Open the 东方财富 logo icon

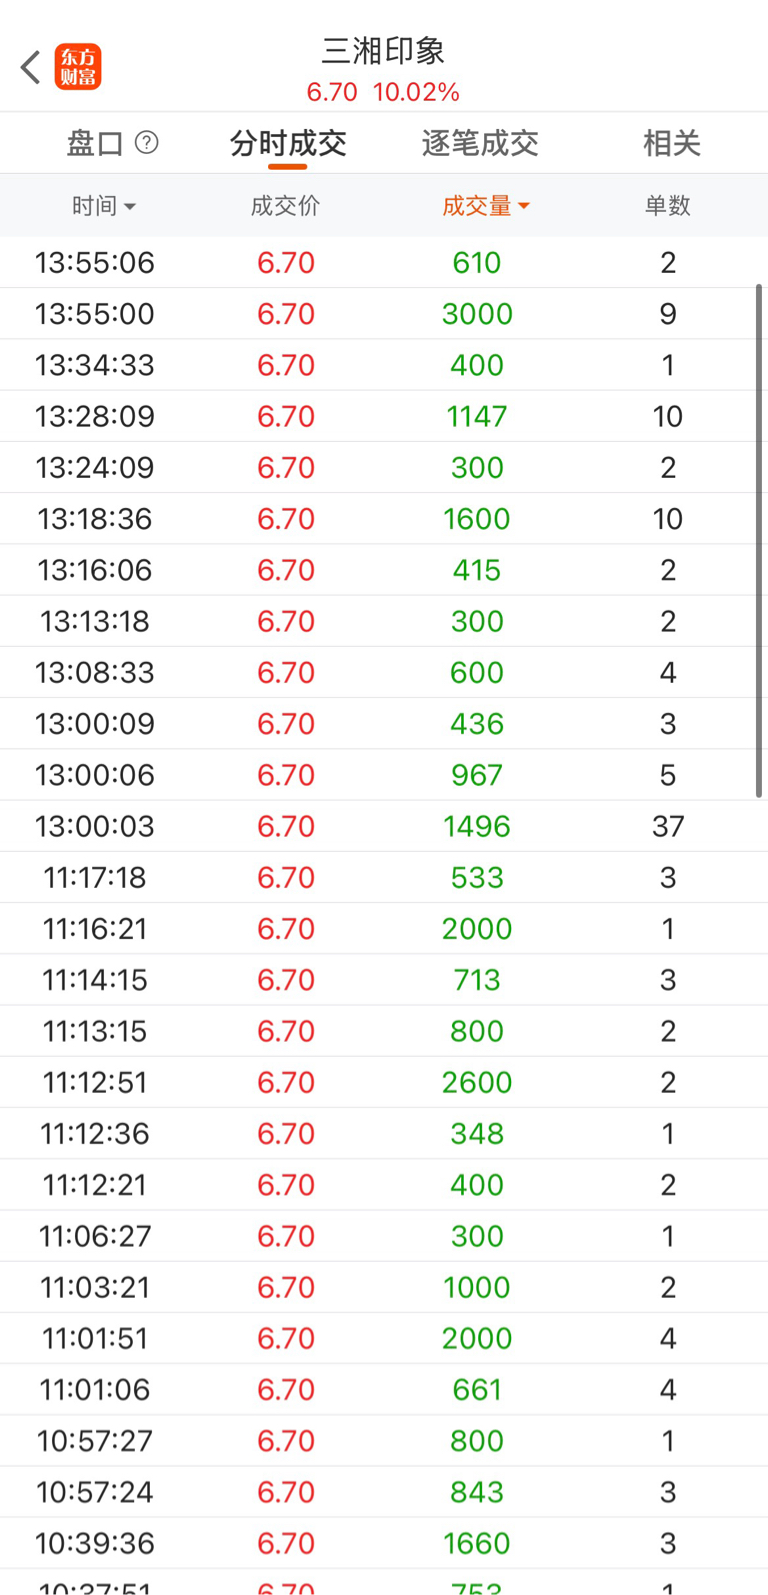coord(78,67)
